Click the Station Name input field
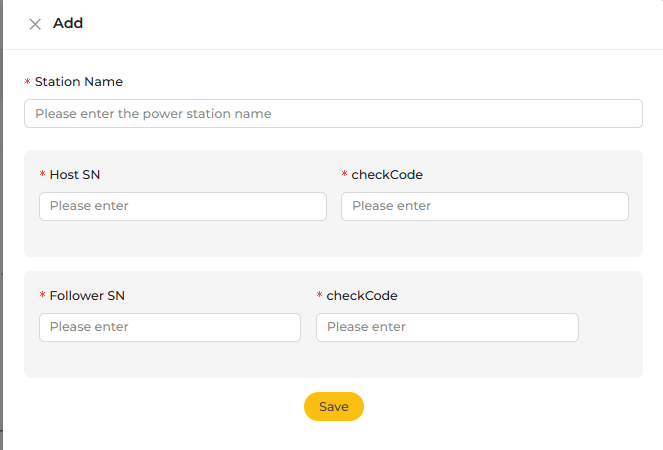 (x=333, y=113)
